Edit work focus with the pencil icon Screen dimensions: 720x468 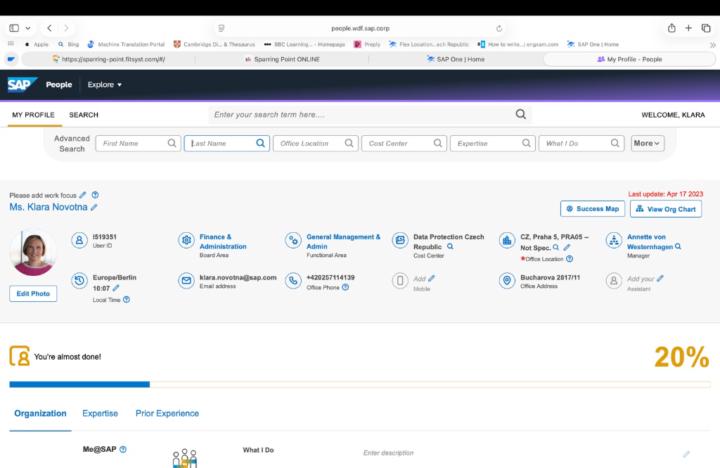pos(83,195)
